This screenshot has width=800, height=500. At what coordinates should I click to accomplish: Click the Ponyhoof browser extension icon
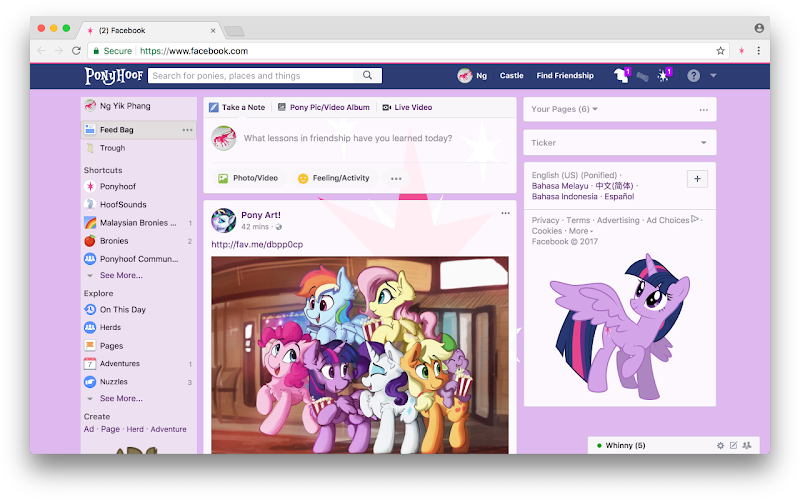[x=741, y=51]
